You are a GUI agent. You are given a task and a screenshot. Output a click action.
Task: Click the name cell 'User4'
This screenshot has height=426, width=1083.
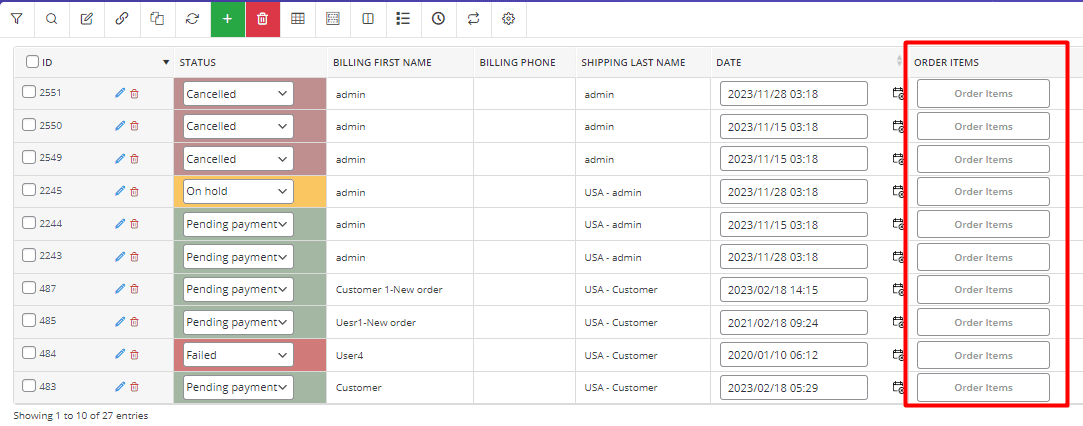click(349, 356)
